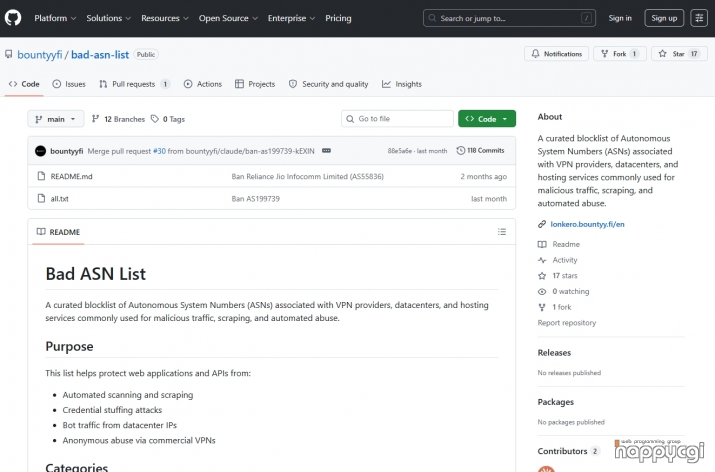Image resolution: width=715 pixels, height=472 pixels.
Task: Click the Notifications bell button
Action: (556, 54)
